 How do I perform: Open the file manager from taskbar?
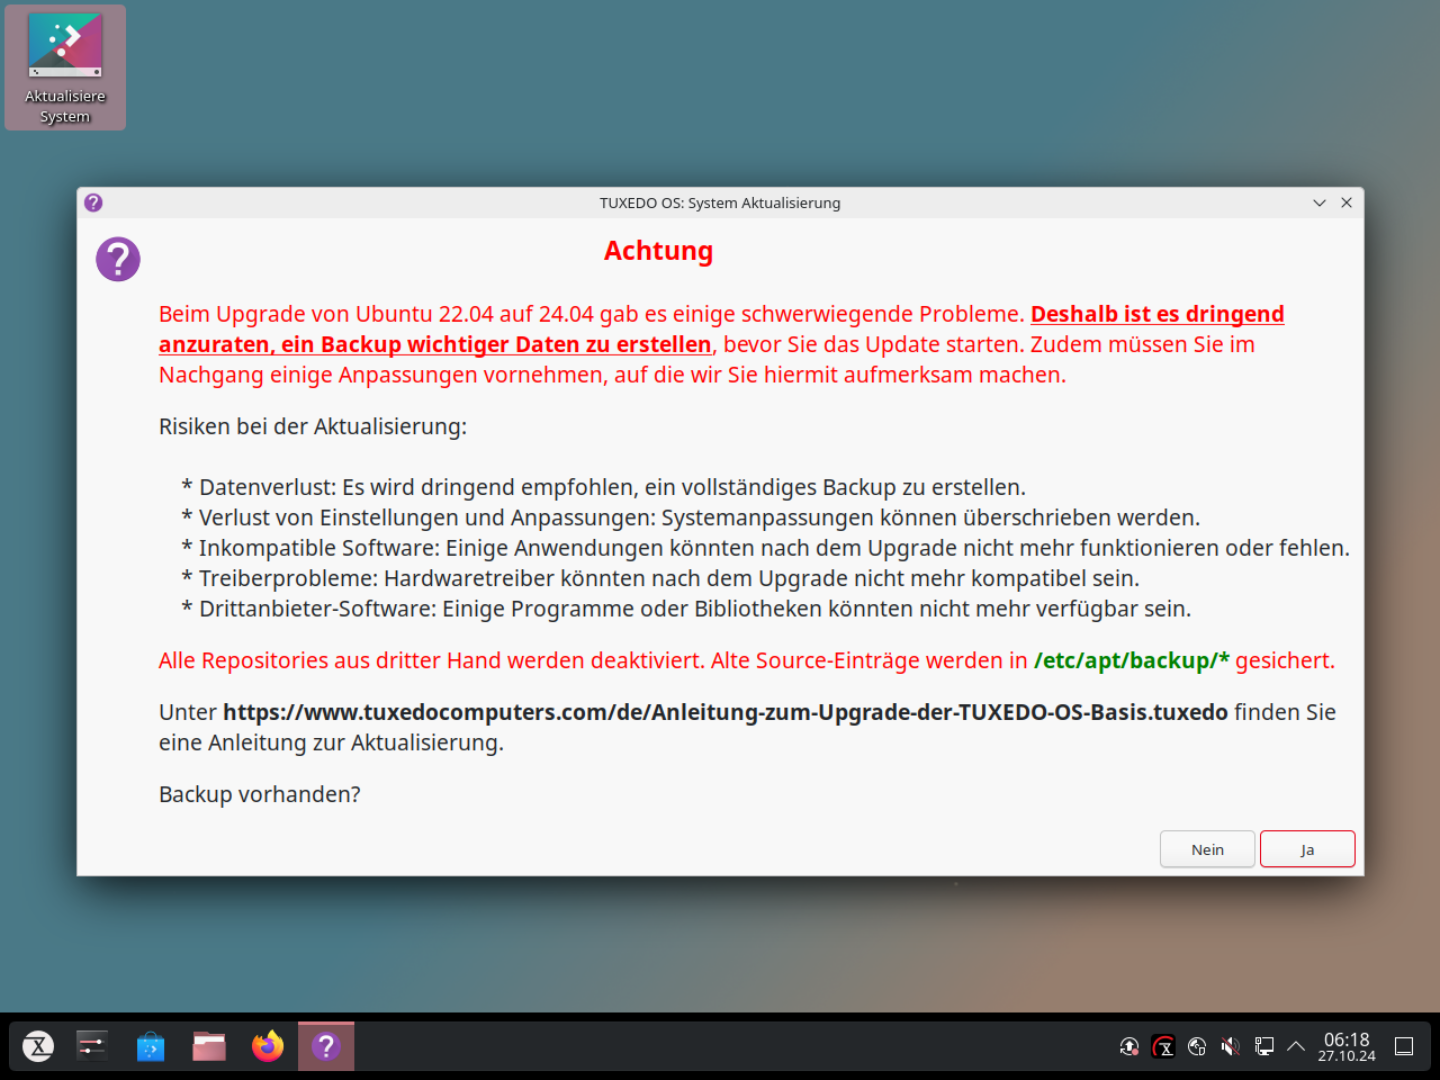(x=209, y=1046)
